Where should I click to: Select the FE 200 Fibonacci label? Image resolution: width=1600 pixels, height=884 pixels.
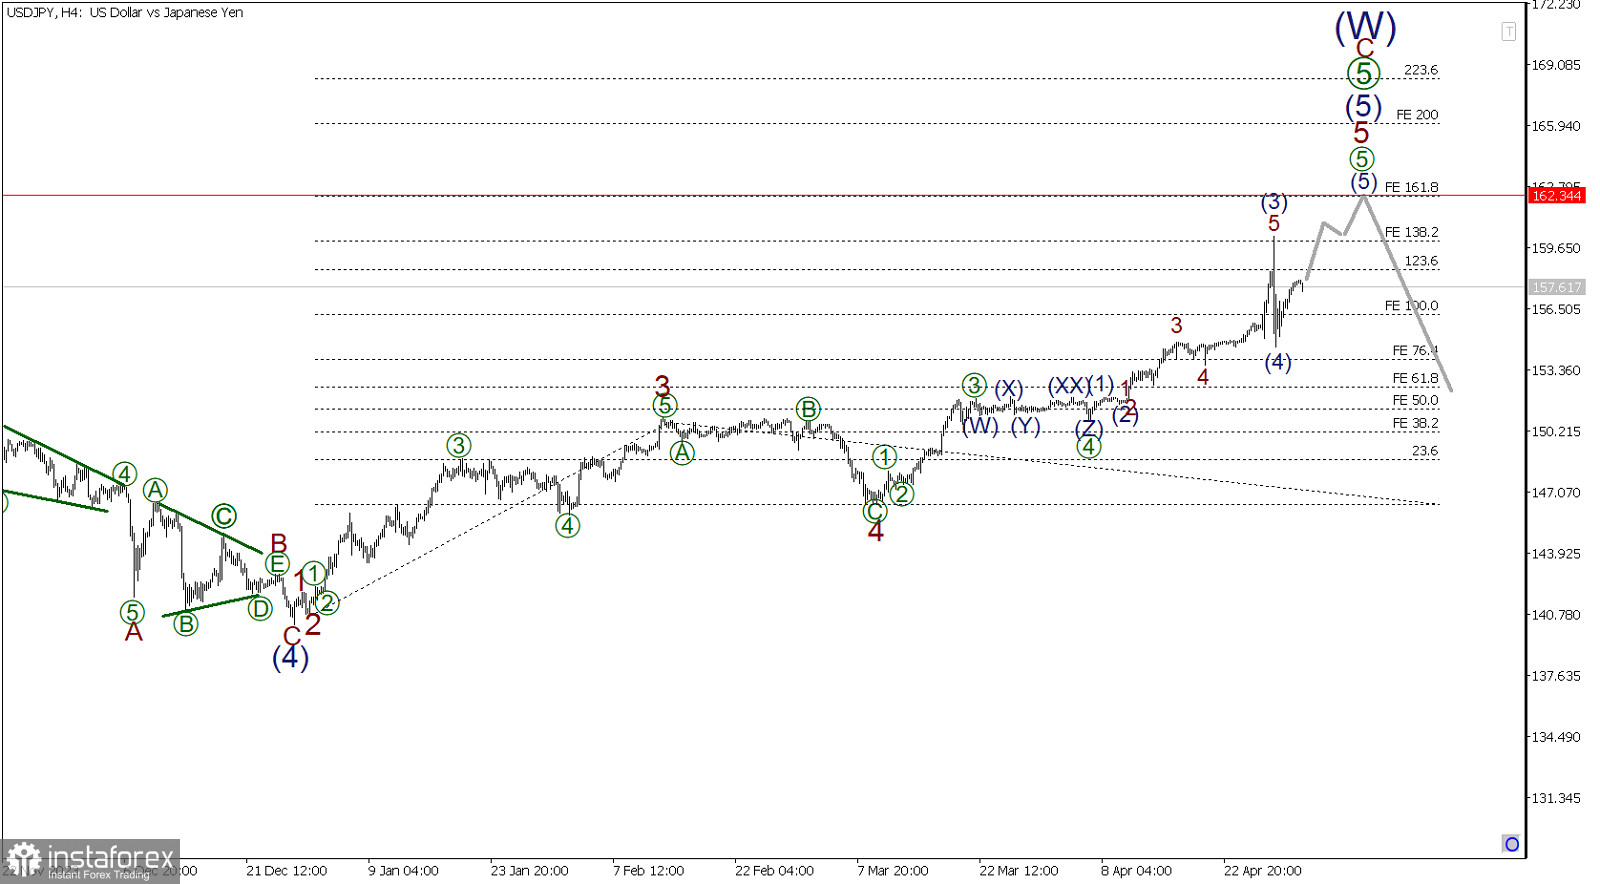click(x=1417, y=115)
